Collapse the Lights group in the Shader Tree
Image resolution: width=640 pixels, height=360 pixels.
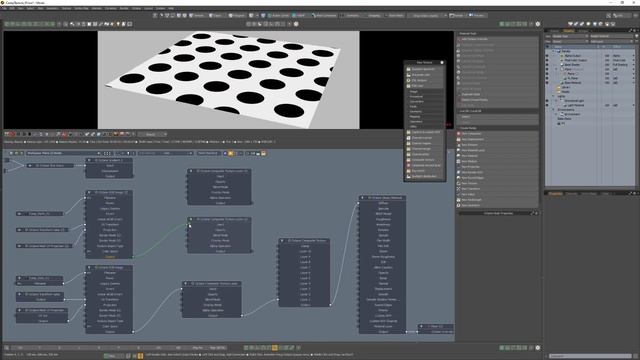(554, 96)
